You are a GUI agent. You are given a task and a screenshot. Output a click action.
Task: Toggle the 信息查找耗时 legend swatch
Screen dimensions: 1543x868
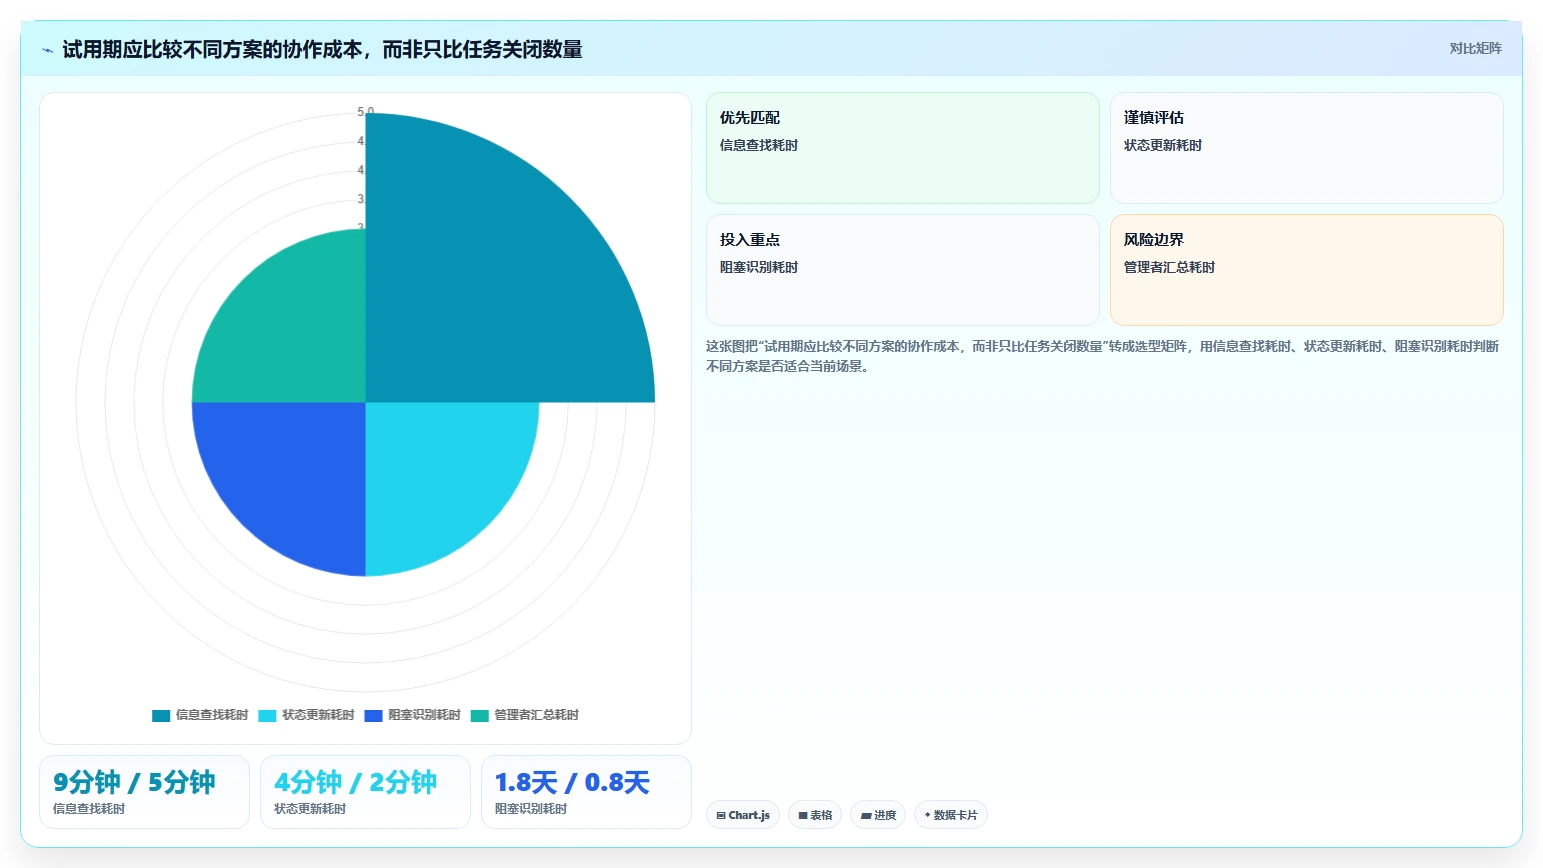(161, 715)
